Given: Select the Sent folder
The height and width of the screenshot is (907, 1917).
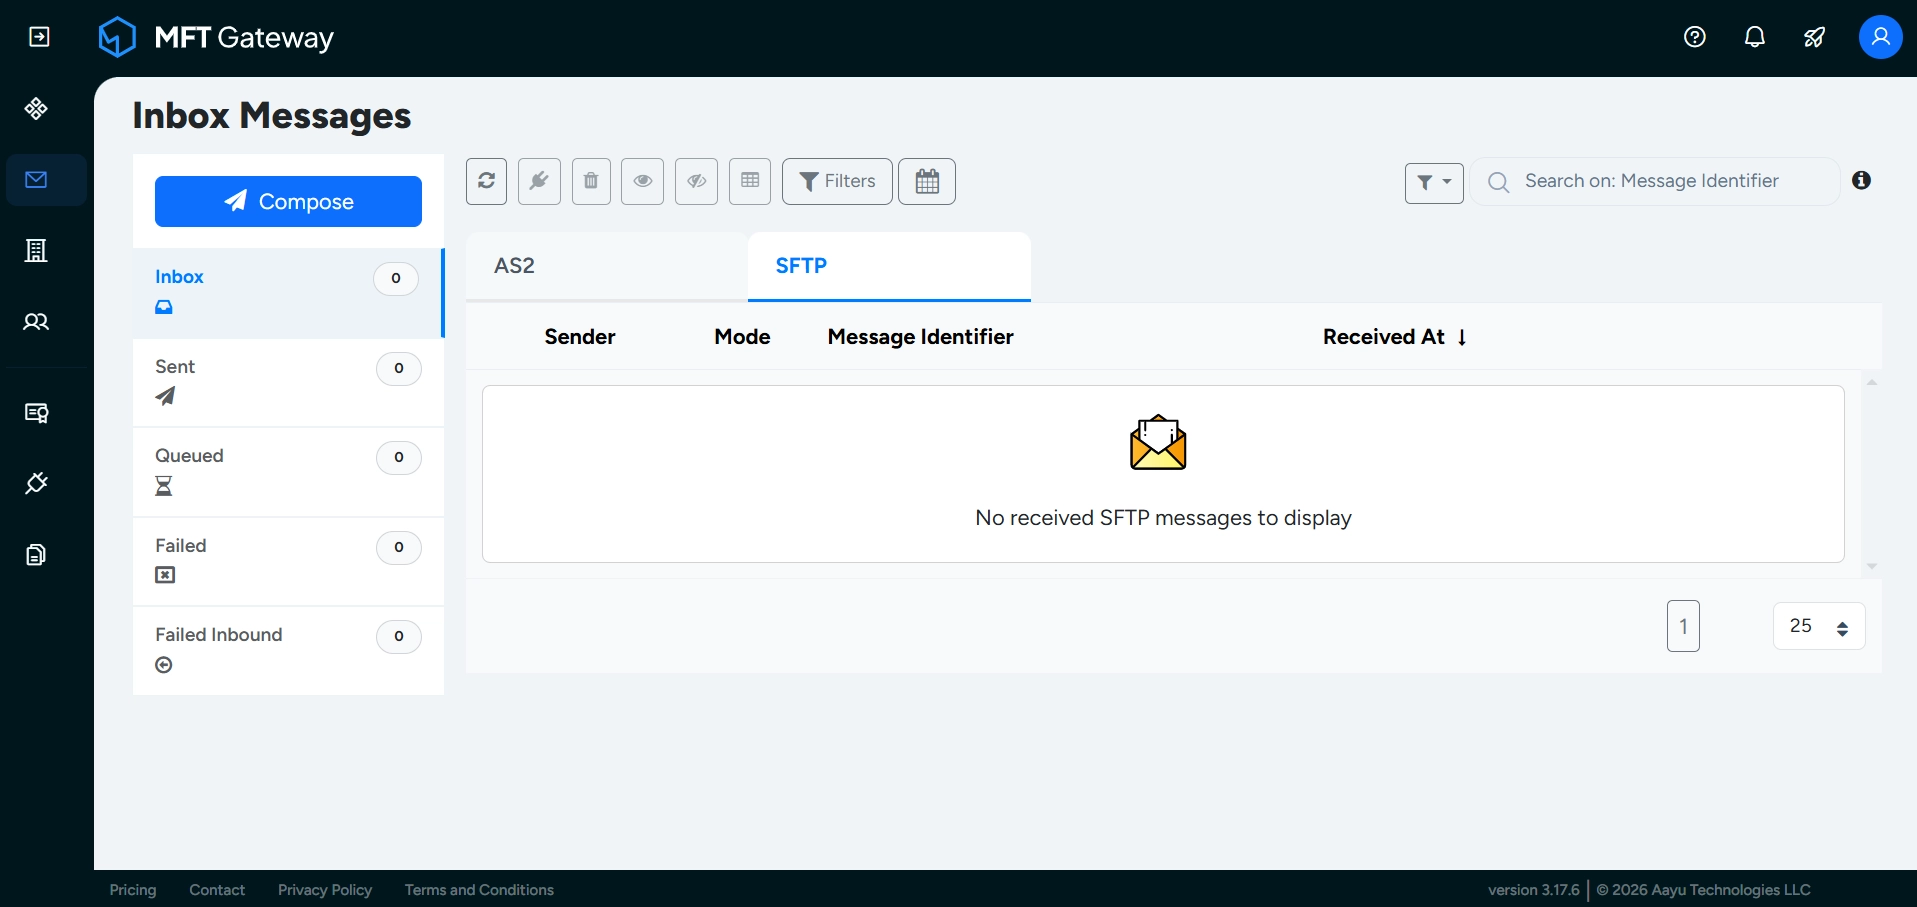Looking at the screenshot, I should click(x=288, y=382).
